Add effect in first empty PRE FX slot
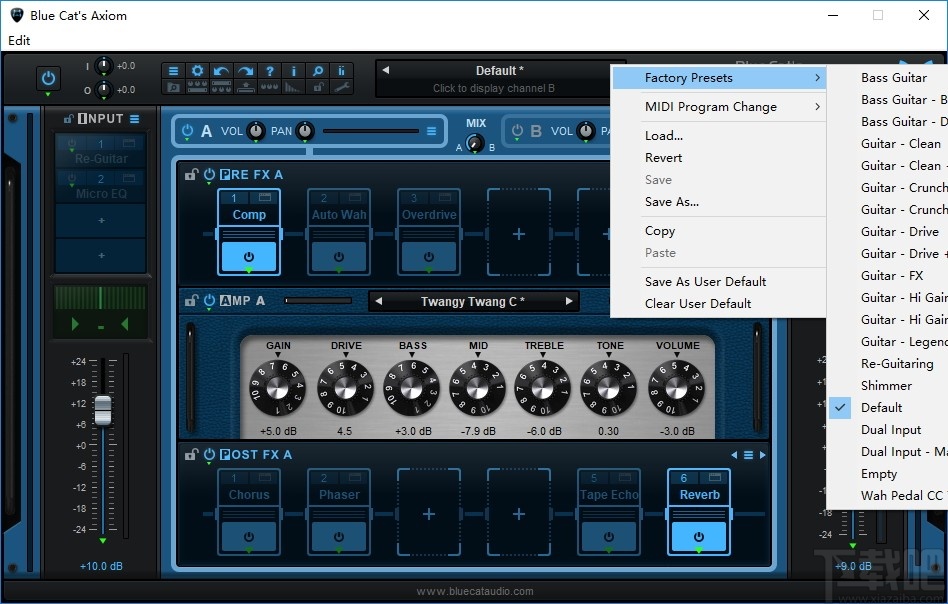The height and width of the screenshot is (604, 948). (519, 233)
